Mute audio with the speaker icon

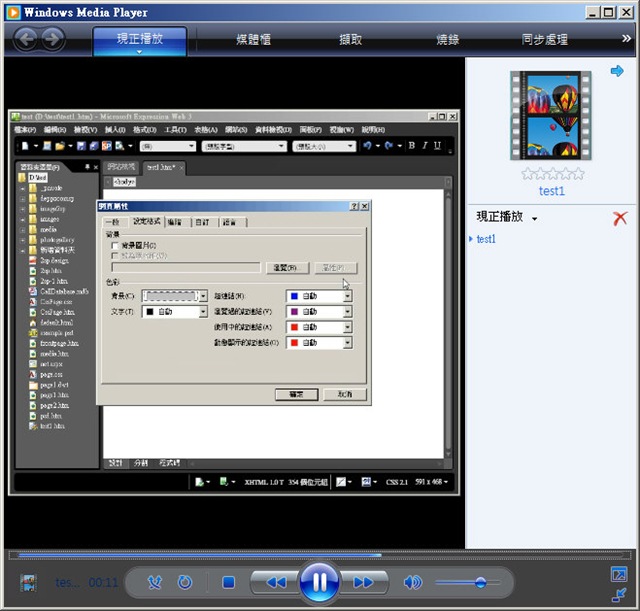pos(413,582)
